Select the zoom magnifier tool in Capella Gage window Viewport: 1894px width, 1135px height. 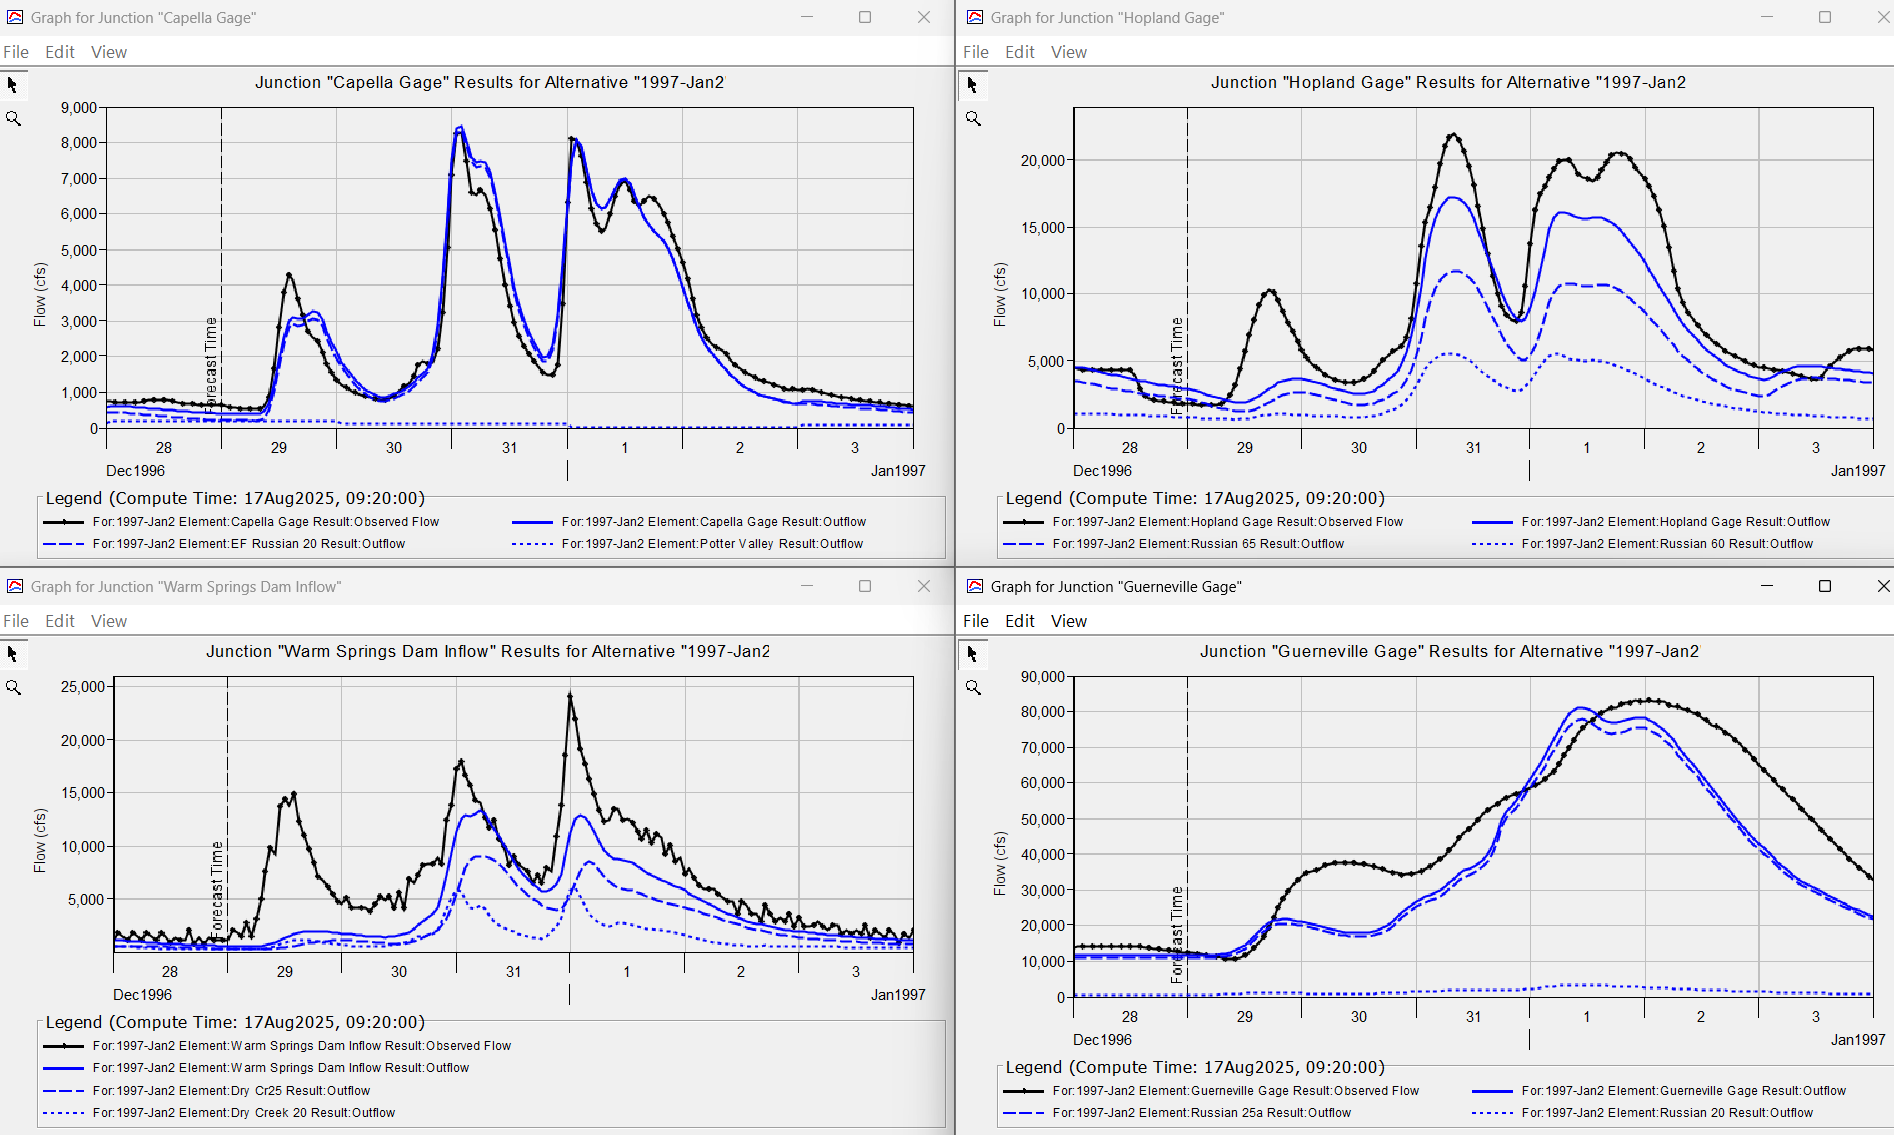click(12, 118)
